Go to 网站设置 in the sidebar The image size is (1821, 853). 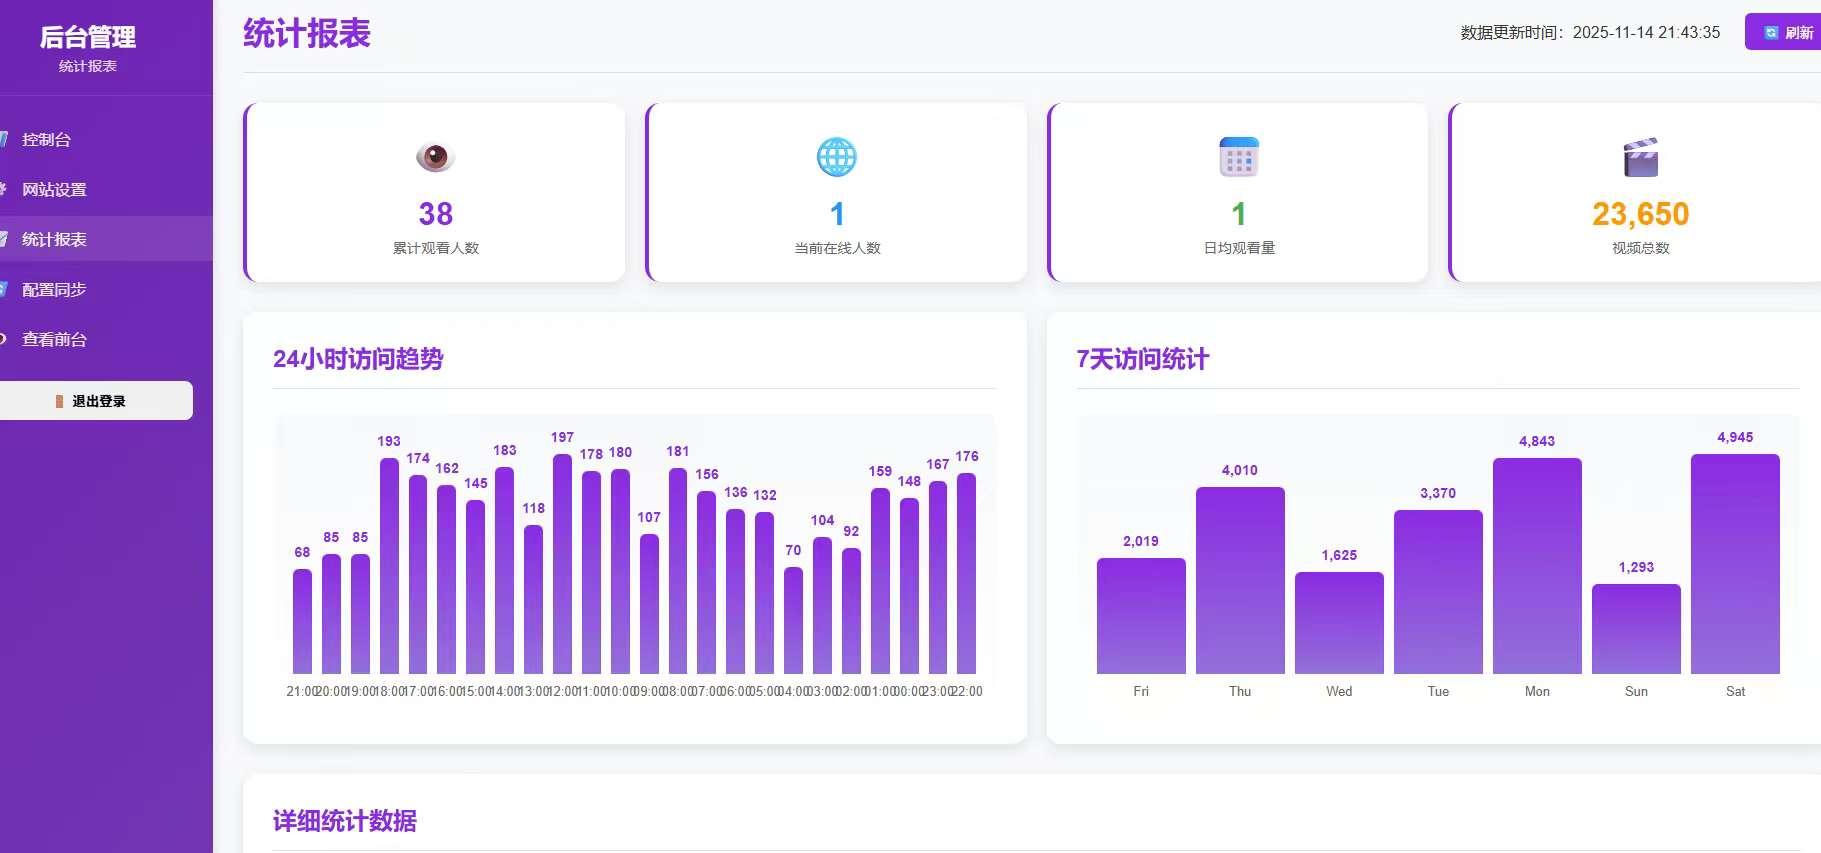click(54, 190)
